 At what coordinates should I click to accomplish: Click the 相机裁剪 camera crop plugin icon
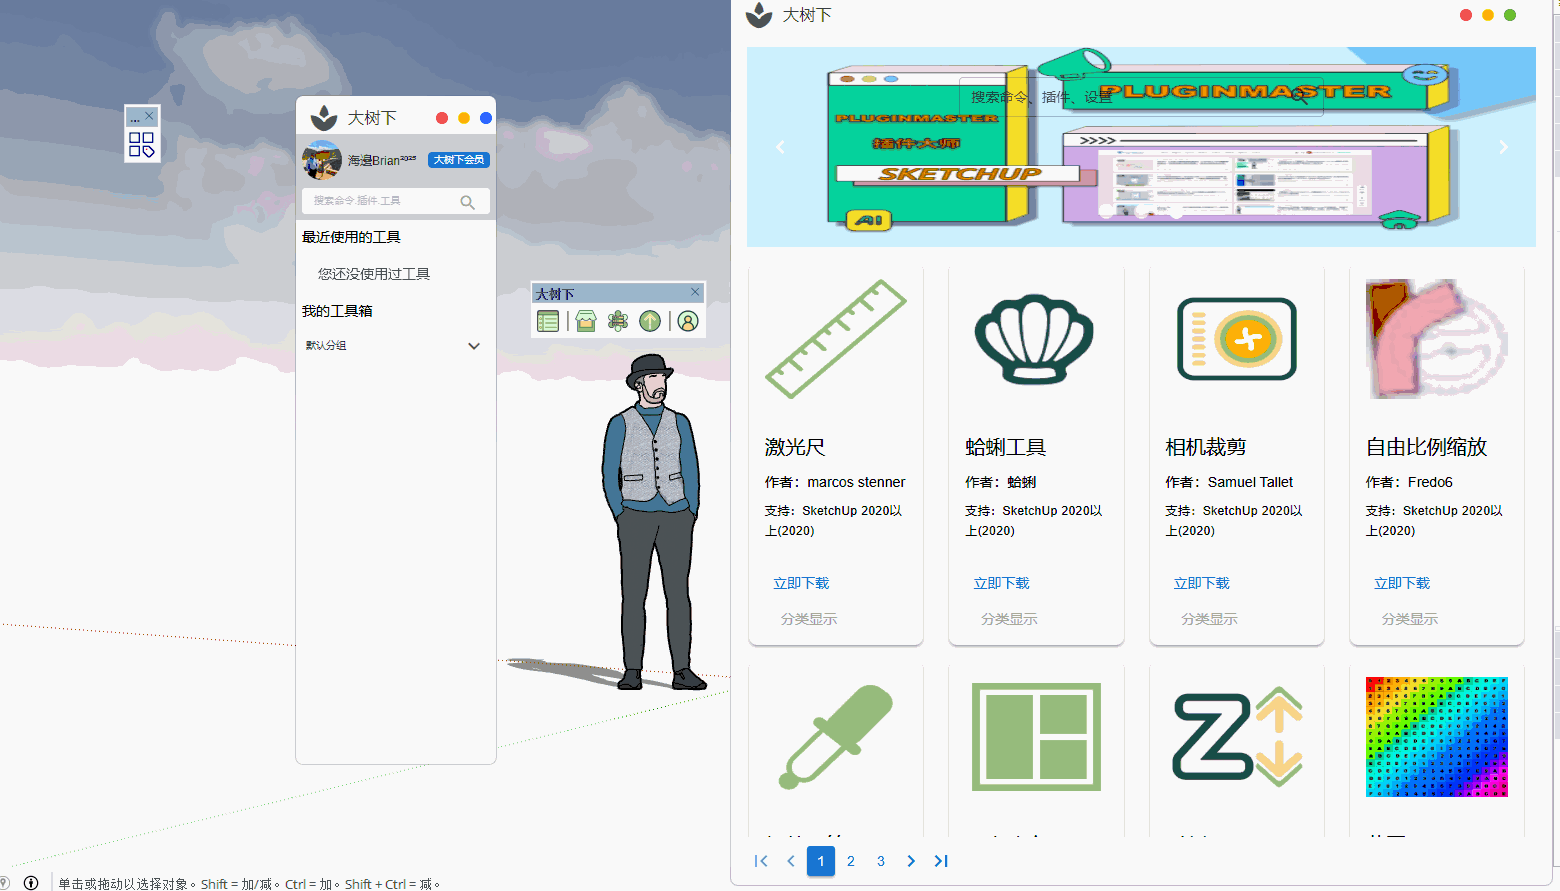pos(1236,339)
